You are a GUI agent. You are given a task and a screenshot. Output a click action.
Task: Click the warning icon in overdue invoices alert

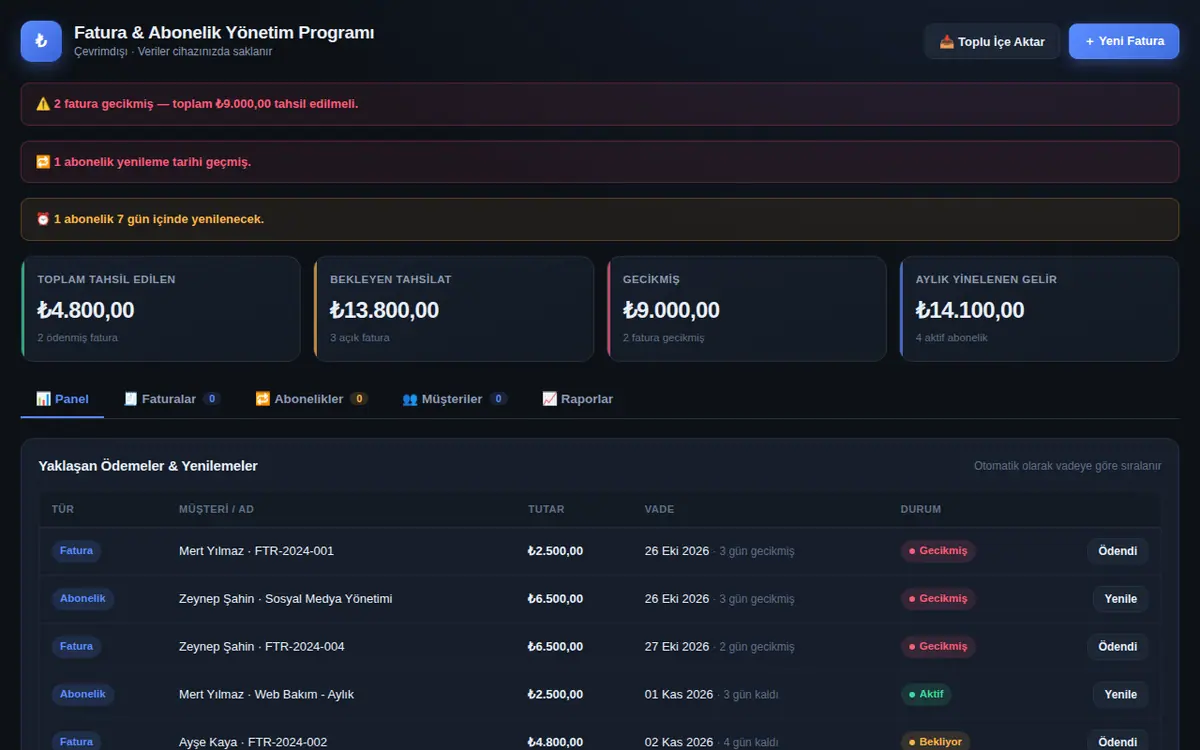click(x=43, y=104)
